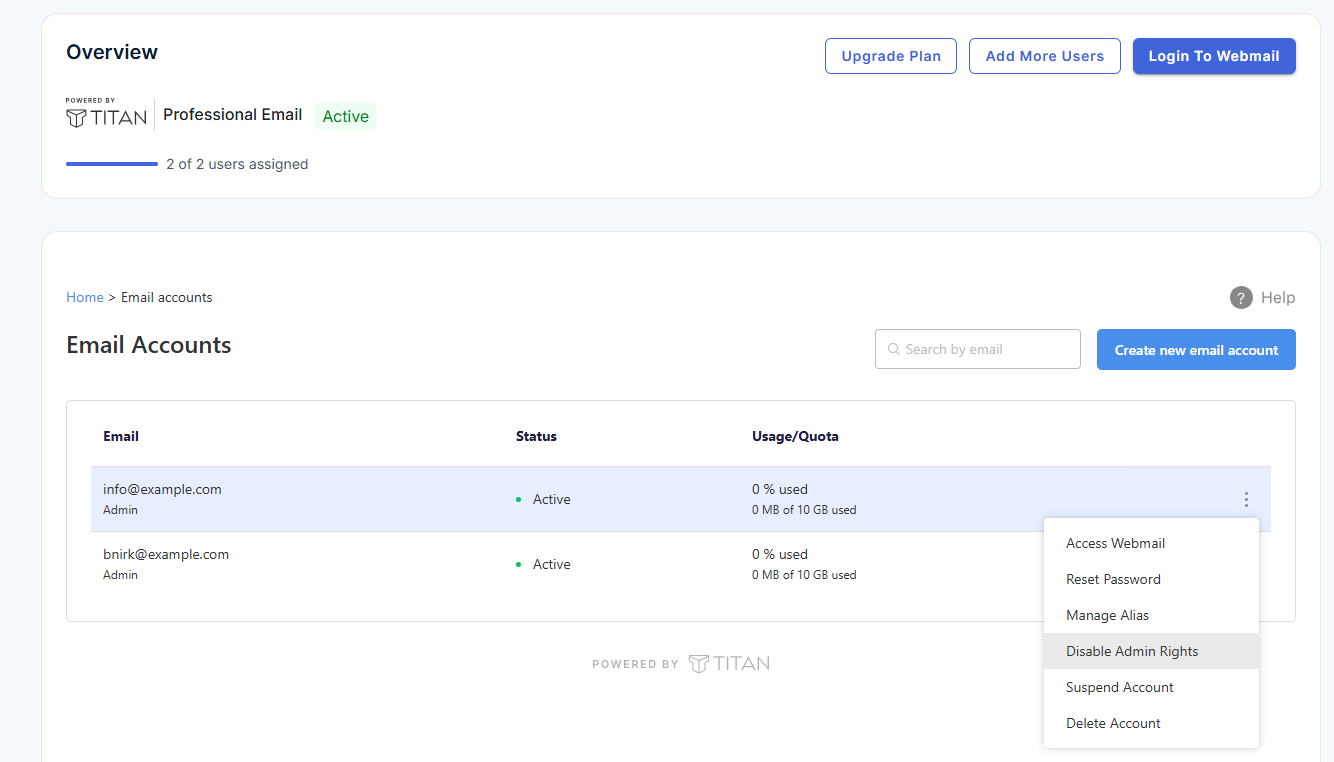This screenshot has width=1334, height=762.
Task: Click the Powered by Titan footer logo
Action: [x=681, y=663]
